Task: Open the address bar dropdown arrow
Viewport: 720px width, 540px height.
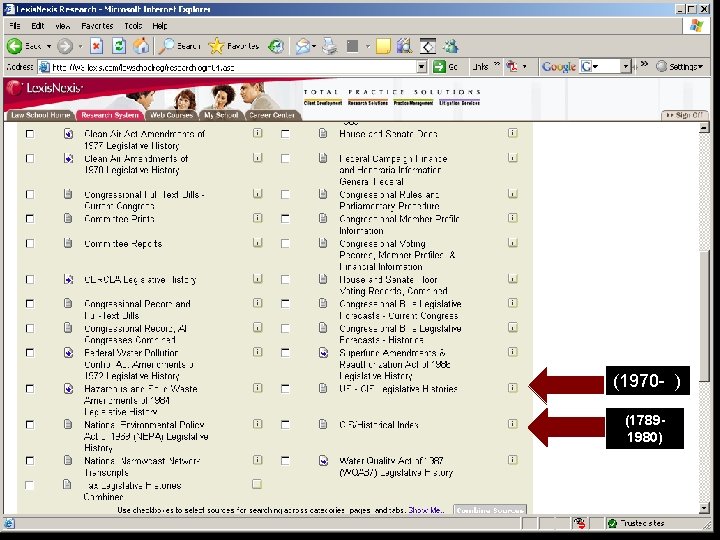Action: (x=422, y=67)
